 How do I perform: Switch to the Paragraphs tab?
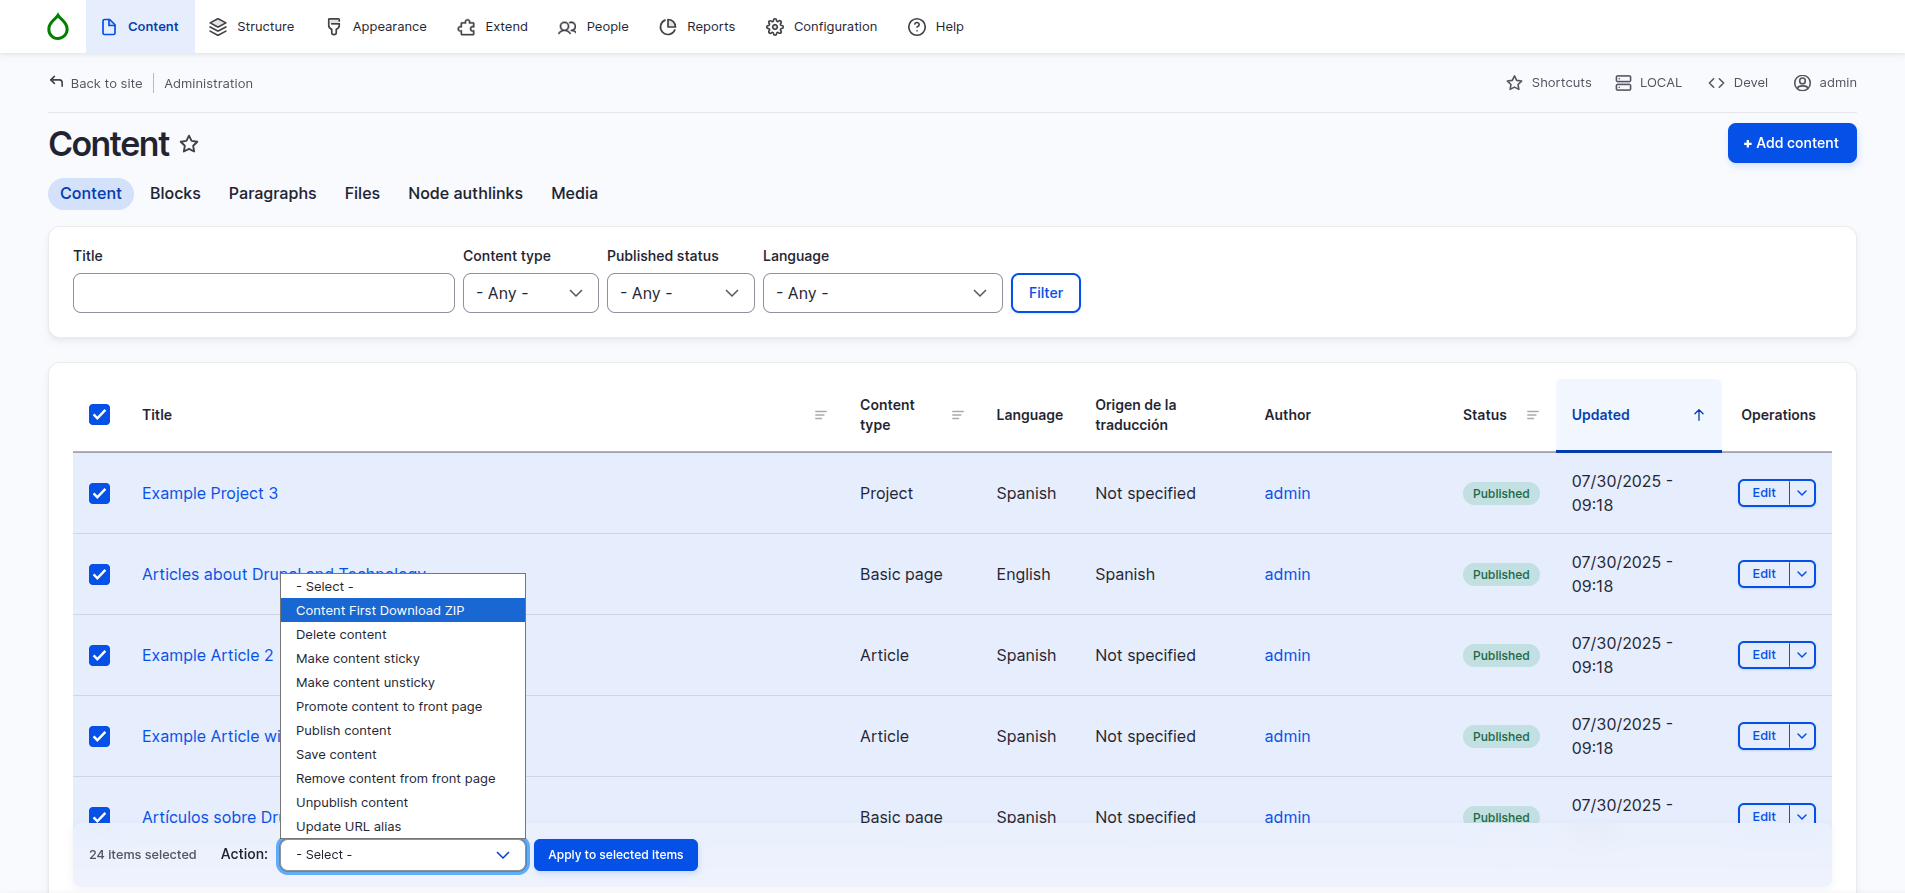click(x=272, y=194)
